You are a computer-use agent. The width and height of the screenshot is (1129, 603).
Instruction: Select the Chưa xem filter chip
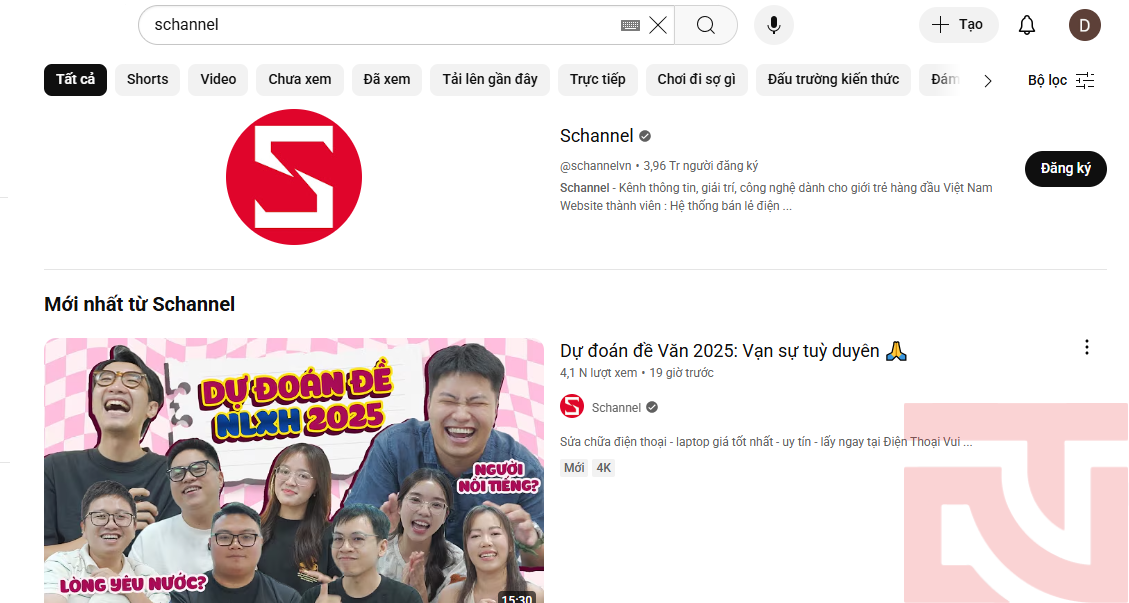coord(300,79)
